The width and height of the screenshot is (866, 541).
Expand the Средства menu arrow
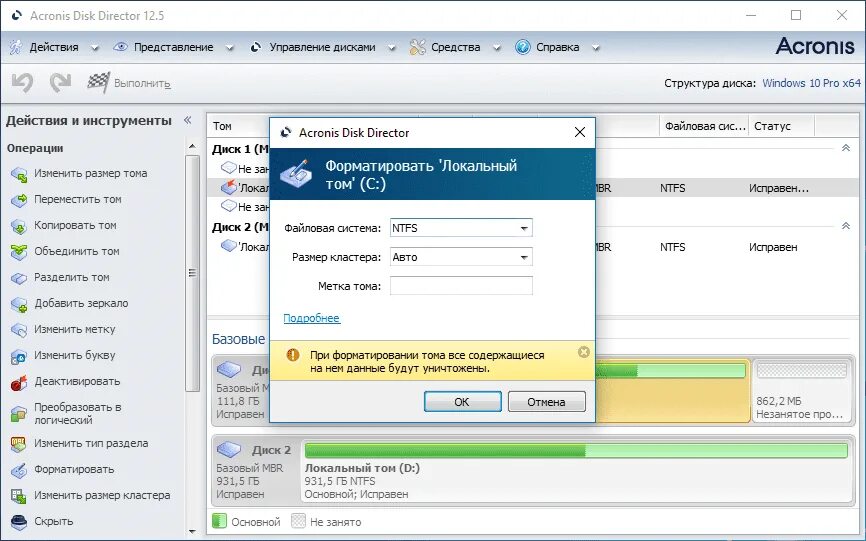pos(497,48)
